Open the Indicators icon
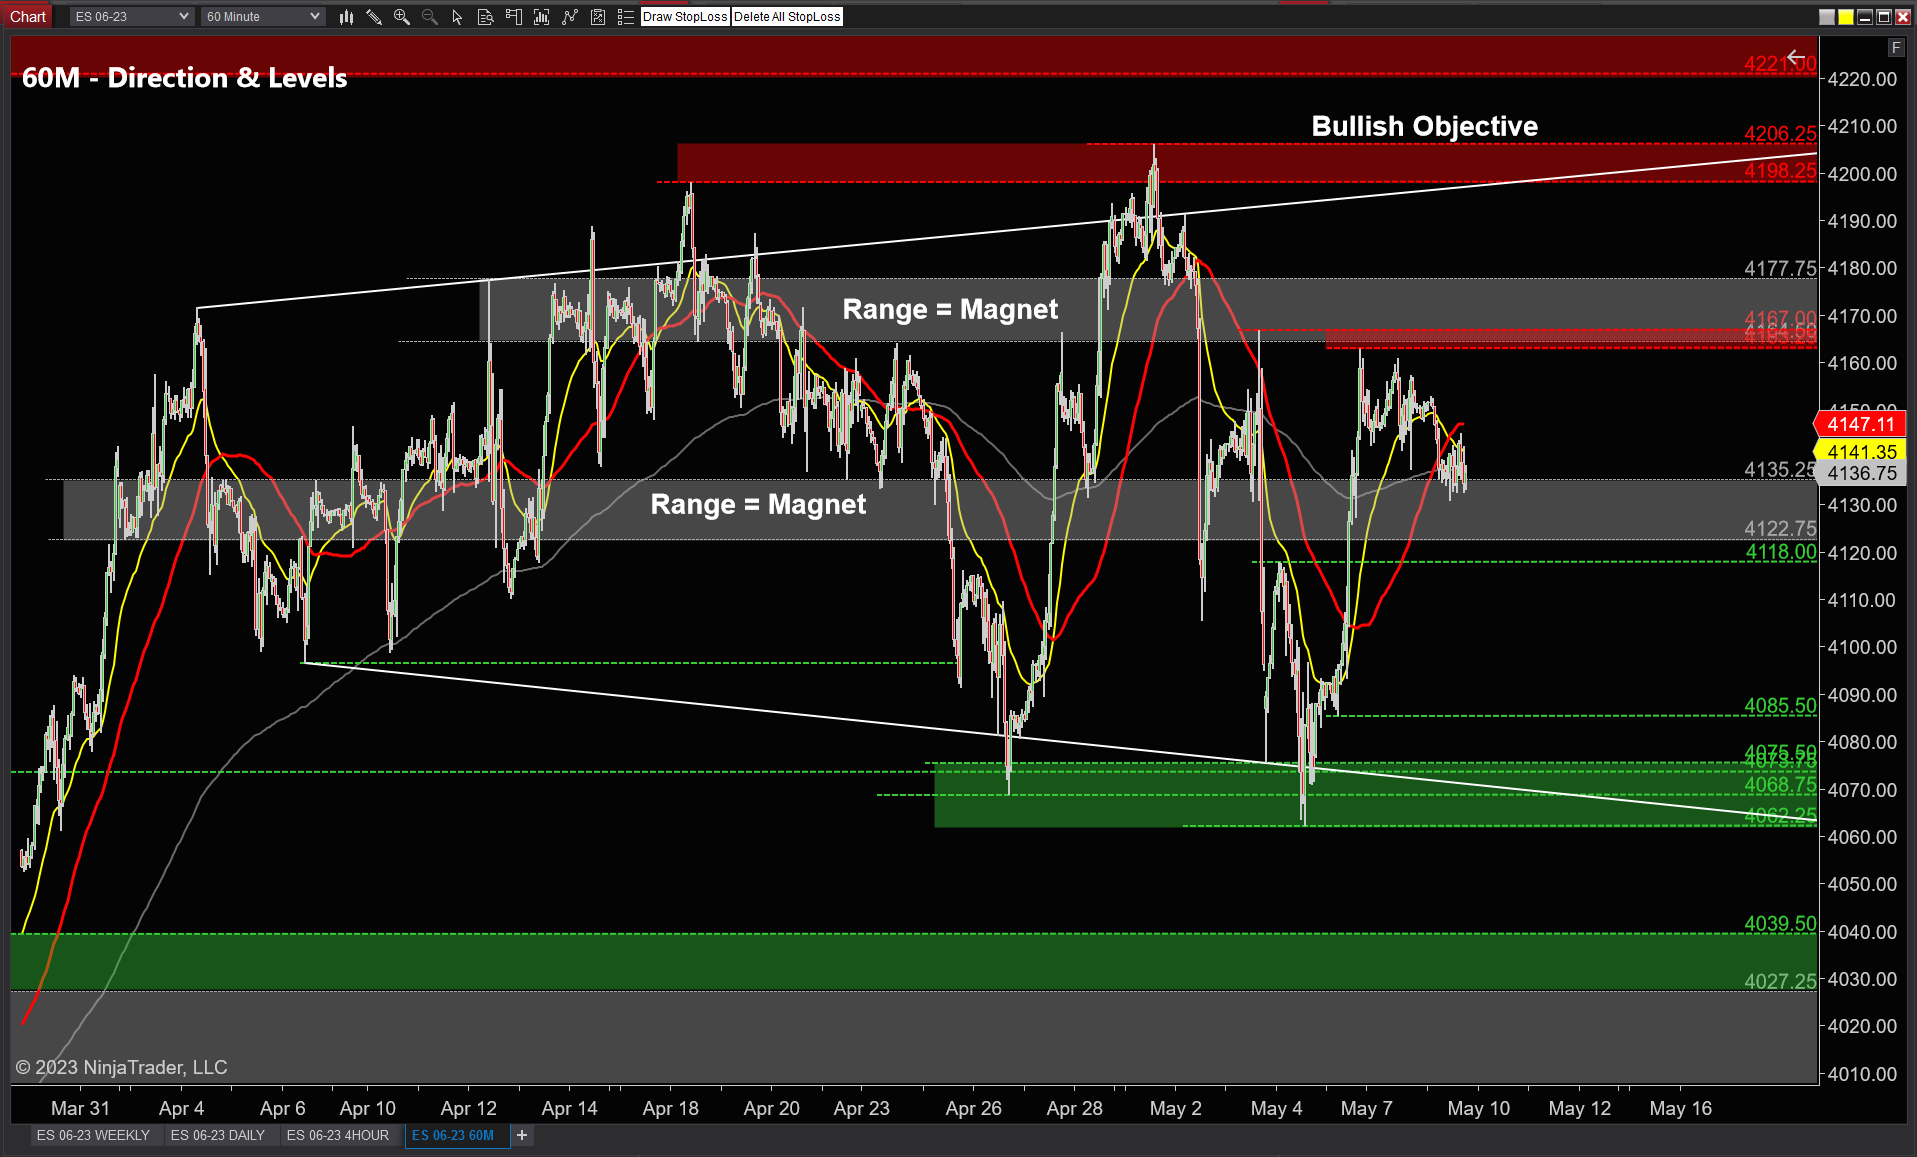This screenshot has height=1157, width=1917. click(569, 17)
